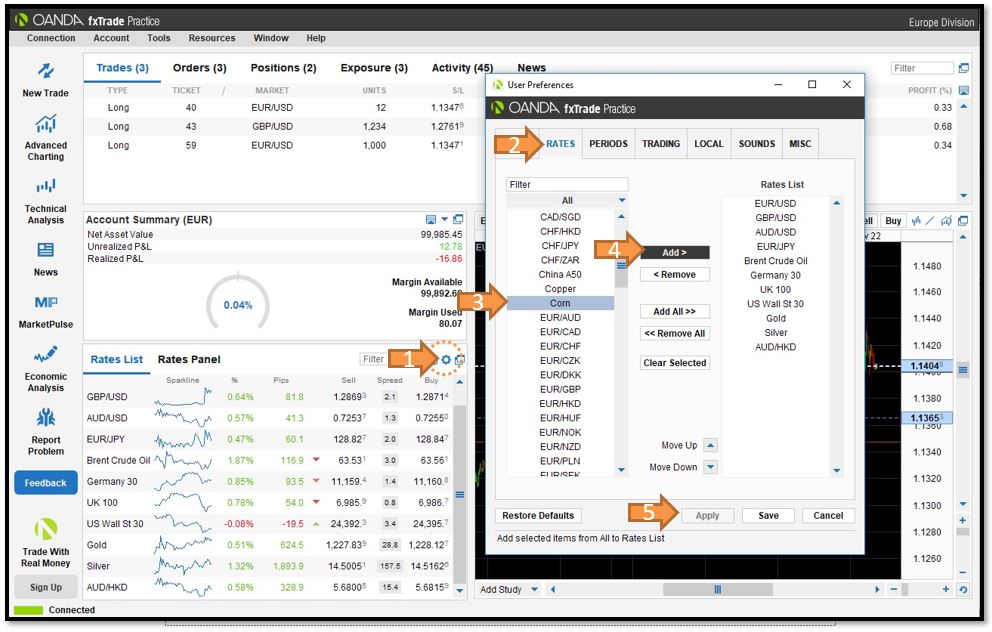Click the Cancel button in preferences

828,516
